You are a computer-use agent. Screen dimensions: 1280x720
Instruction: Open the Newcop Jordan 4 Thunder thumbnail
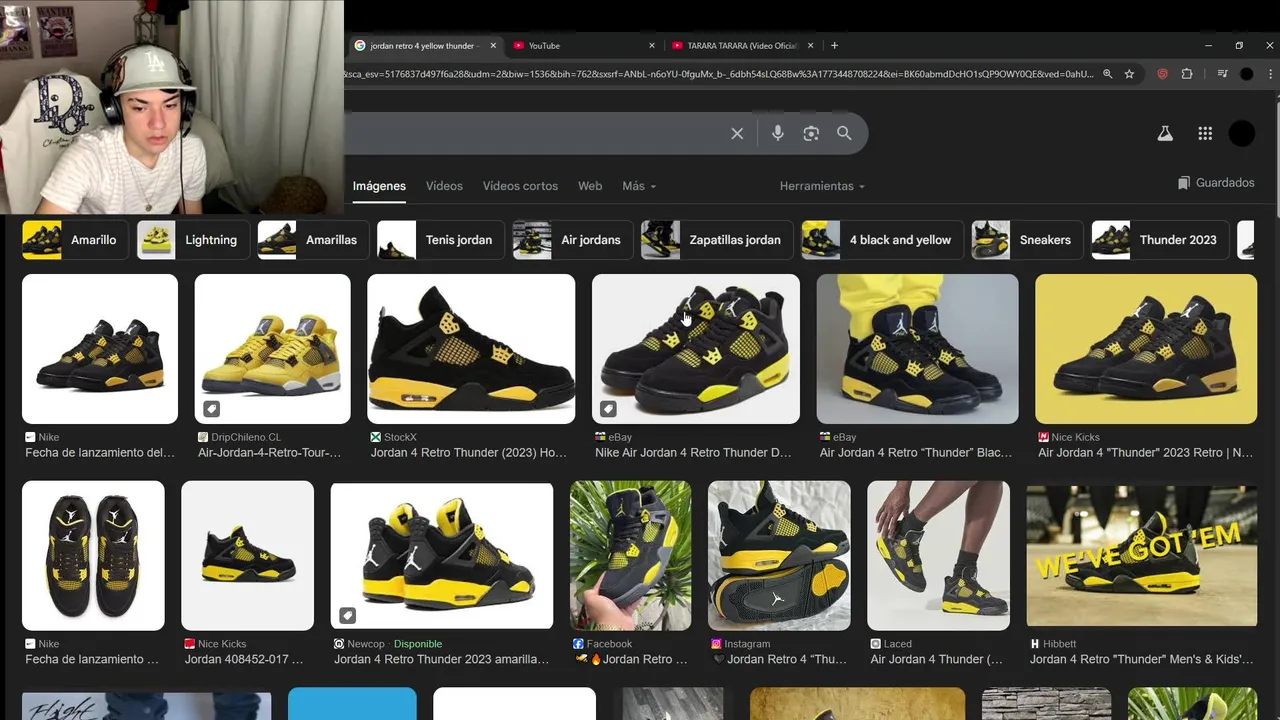442,555
